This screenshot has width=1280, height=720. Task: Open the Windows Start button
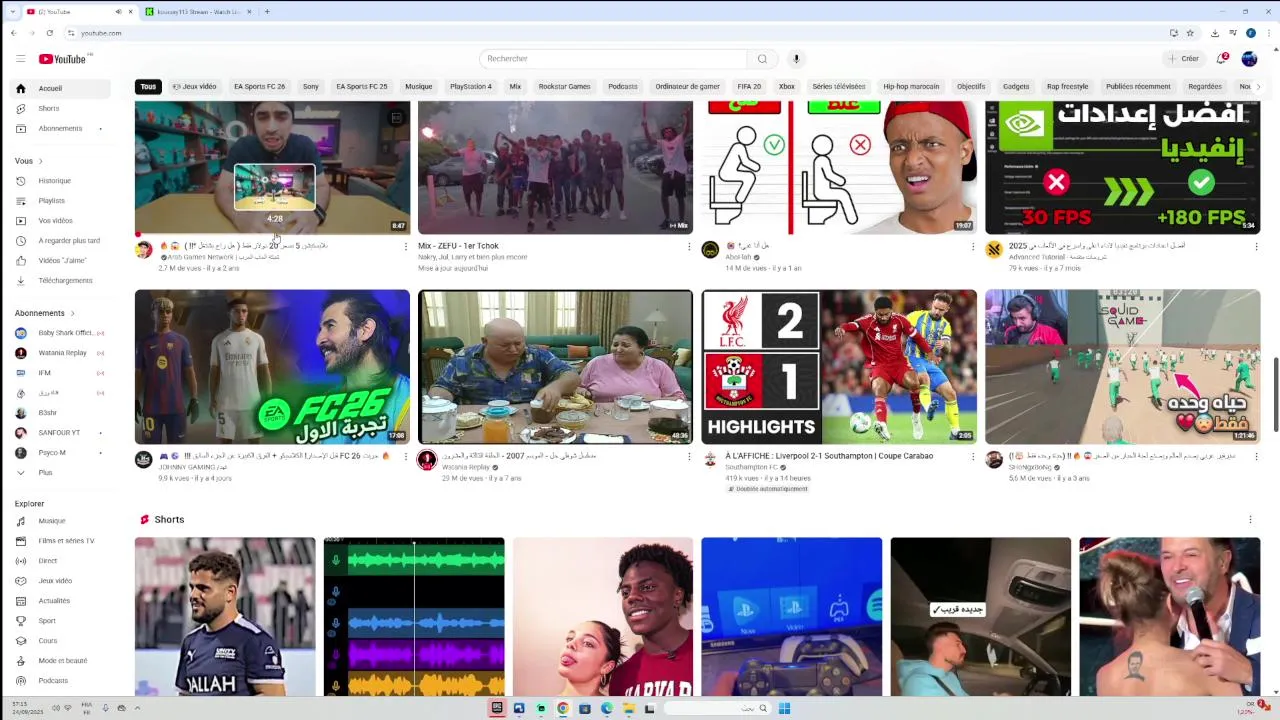point(785,709)
